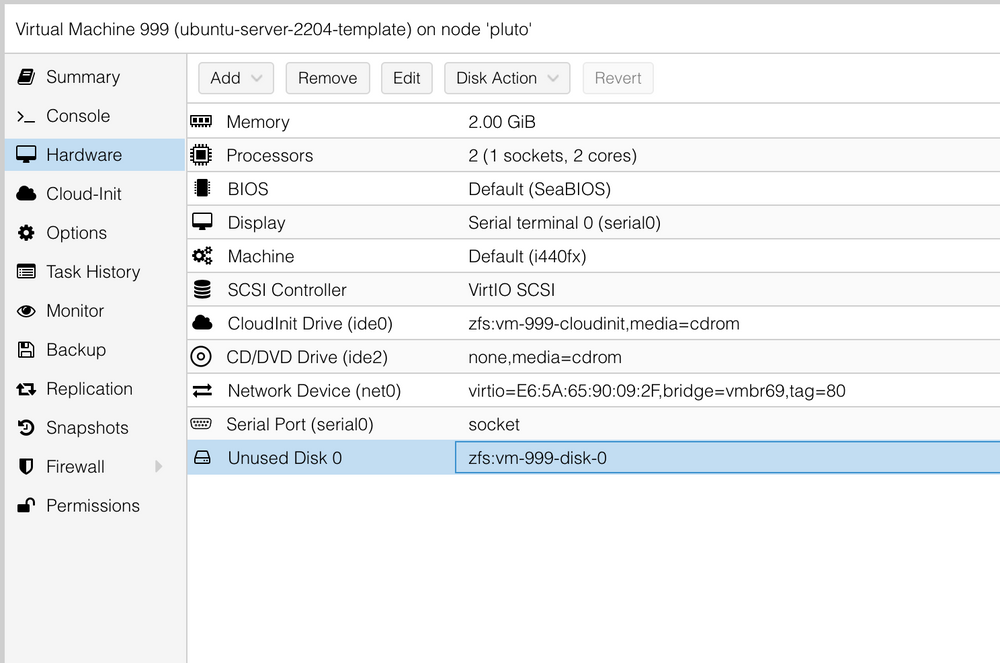This screenshot has width=1000, height=663.
Task: Open the Disk Action dropdown
Action: click(x=506, y=78)
